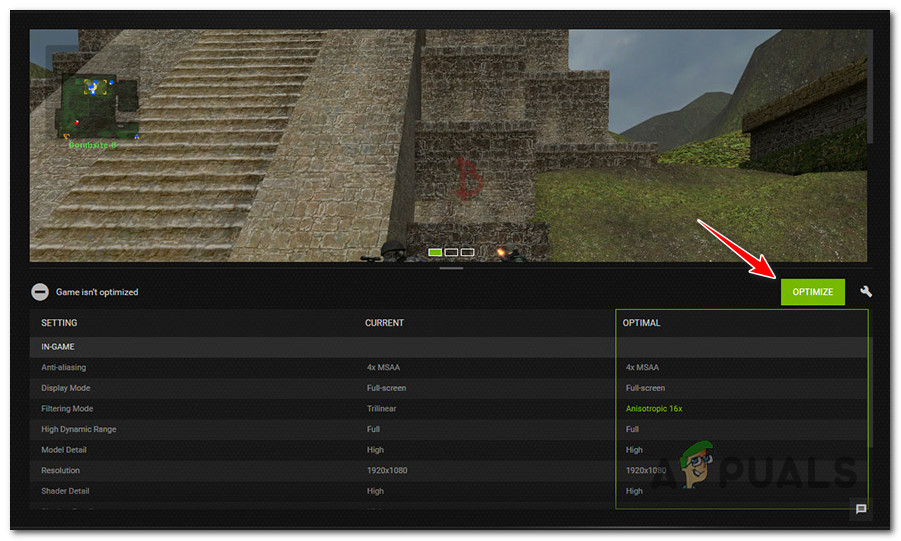
Task: Click the CURRENT column header
Action: point(384,323)
